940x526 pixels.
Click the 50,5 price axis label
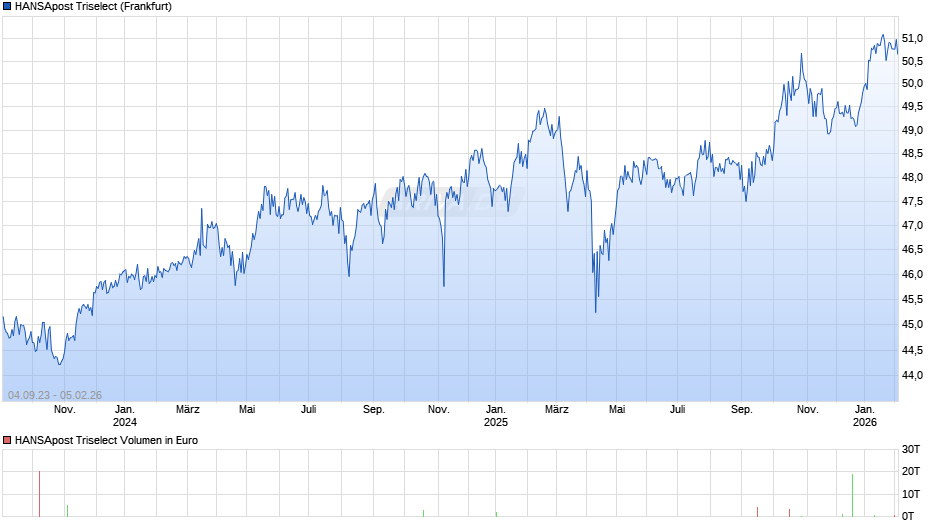(x=912, y=61)
